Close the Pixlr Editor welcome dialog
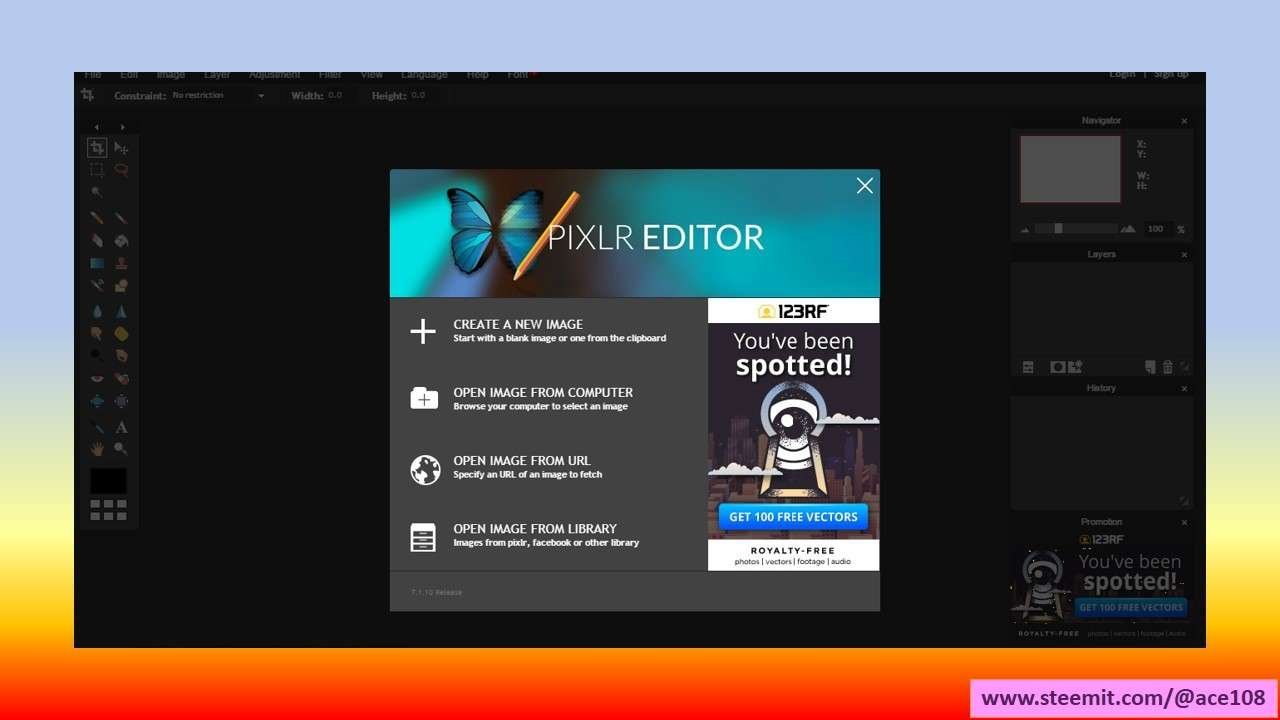The width and height of the screenshot is (1280, 720). 865,185
